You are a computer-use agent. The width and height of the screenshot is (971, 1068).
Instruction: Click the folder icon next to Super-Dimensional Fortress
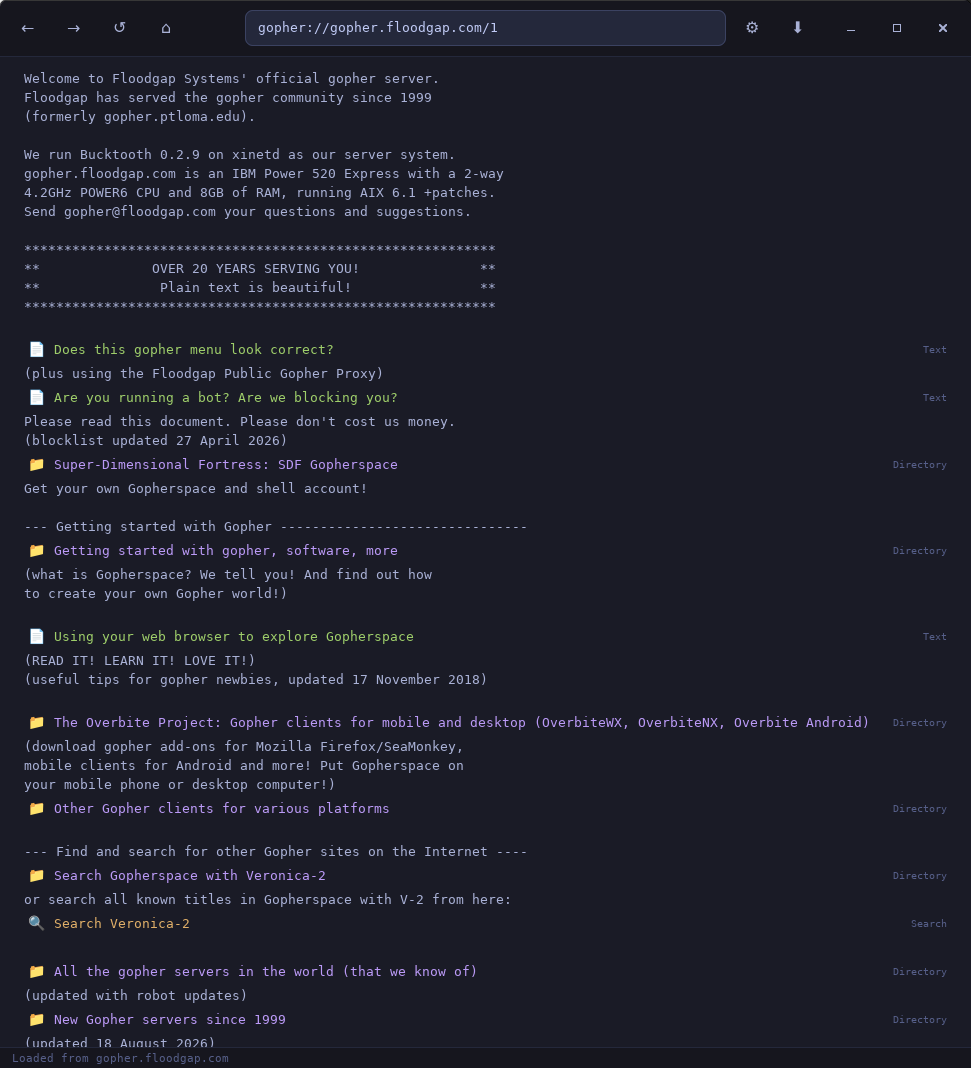click(x=37, y=464)
